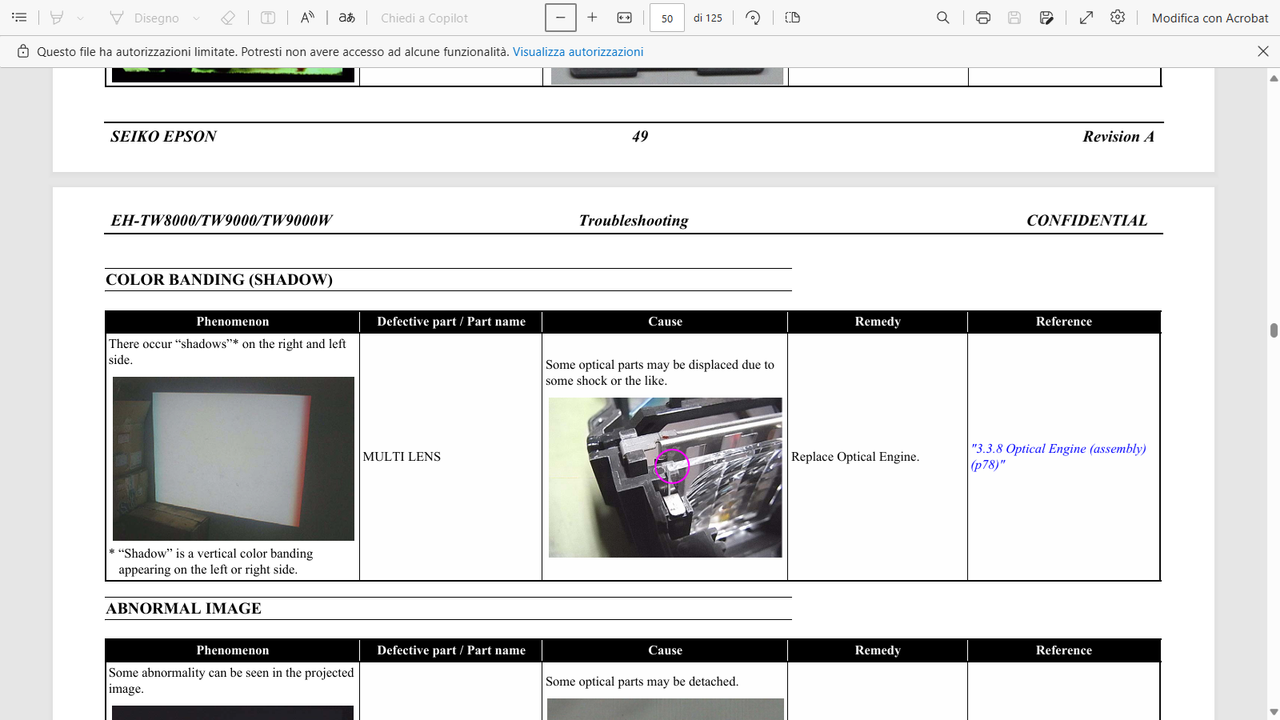Viewport: 1280px width, 720px height.
Task: Click Replace Optical Engine remedy text
Action: tap(855, 457)
